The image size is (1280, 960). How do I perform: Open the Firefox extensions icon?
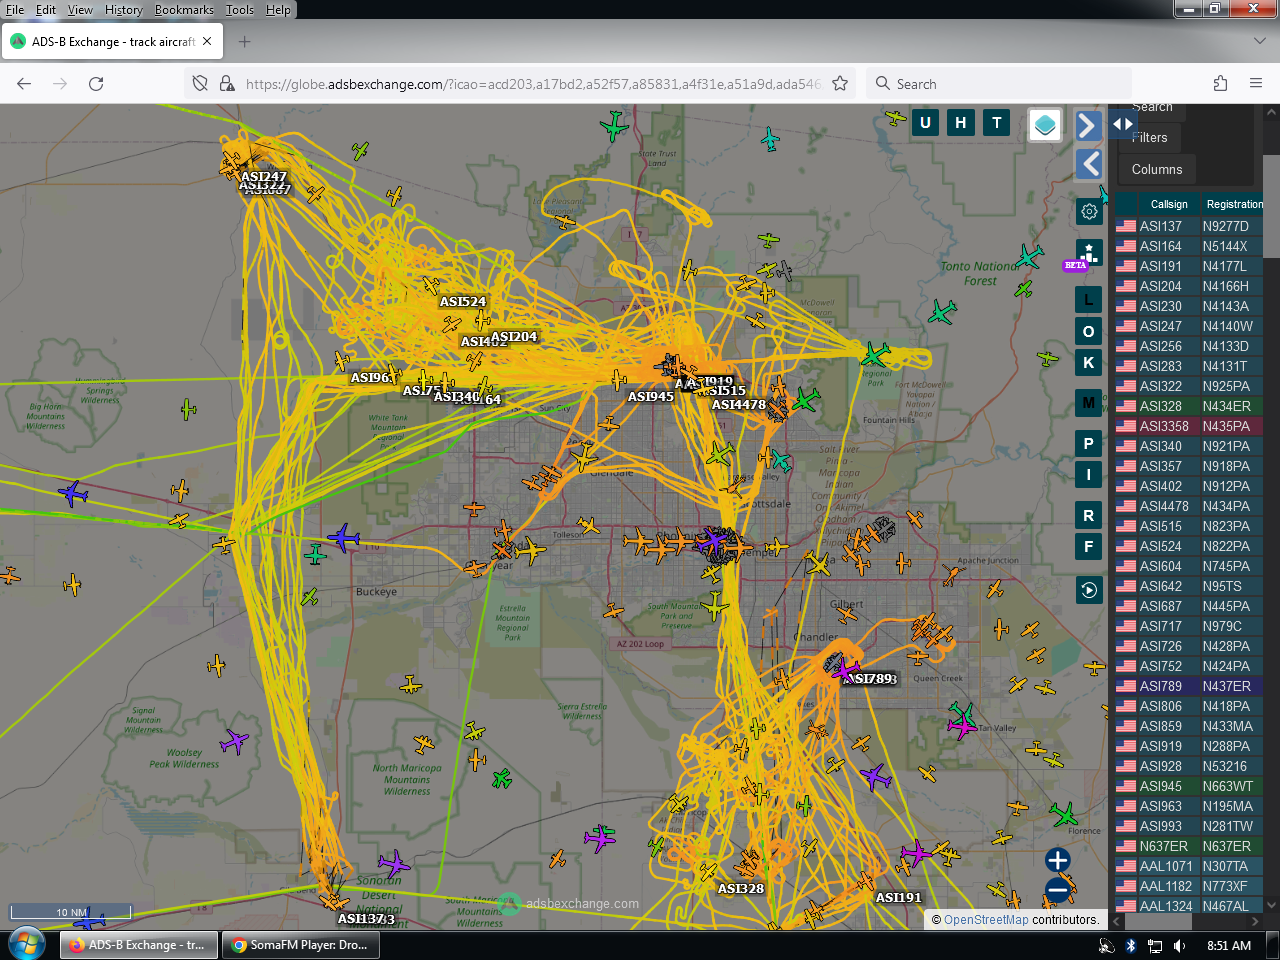point(1220,84)
